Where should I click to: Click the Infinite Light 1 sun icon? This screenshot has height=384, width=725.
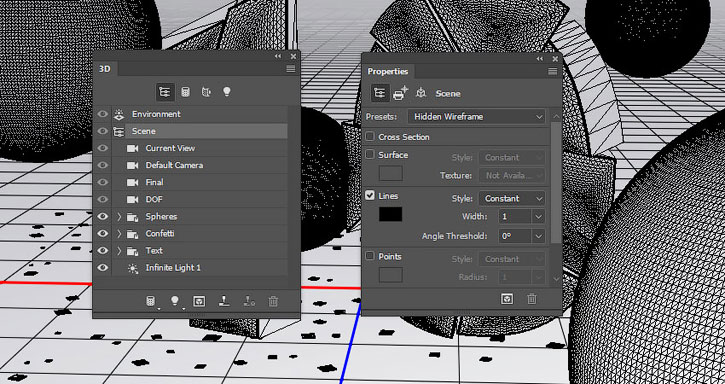coord(133,268)
